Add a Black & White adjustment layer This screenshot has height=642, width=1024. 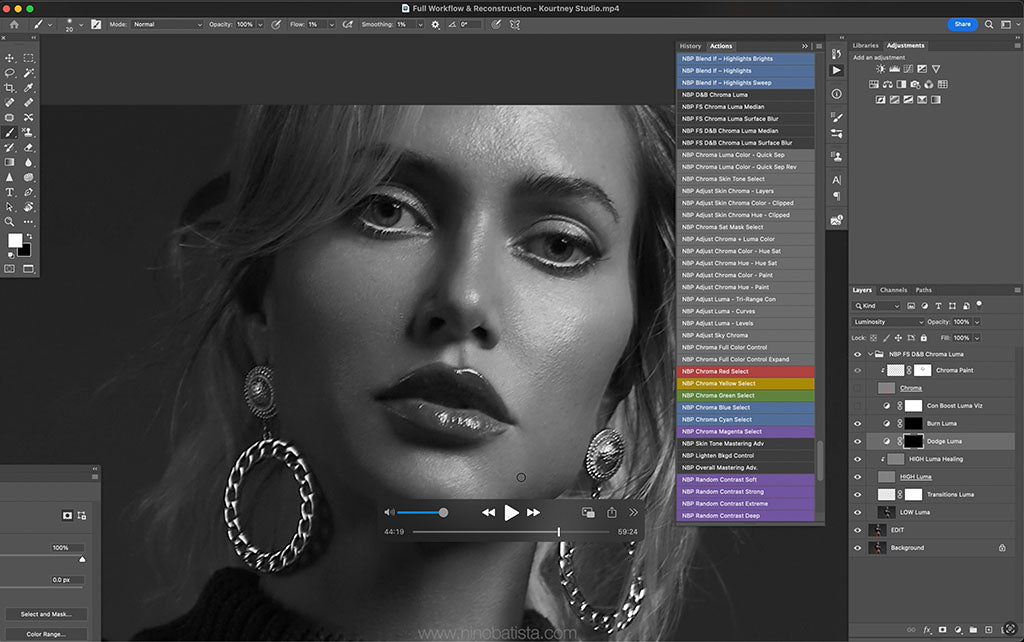tap(901, 84)
